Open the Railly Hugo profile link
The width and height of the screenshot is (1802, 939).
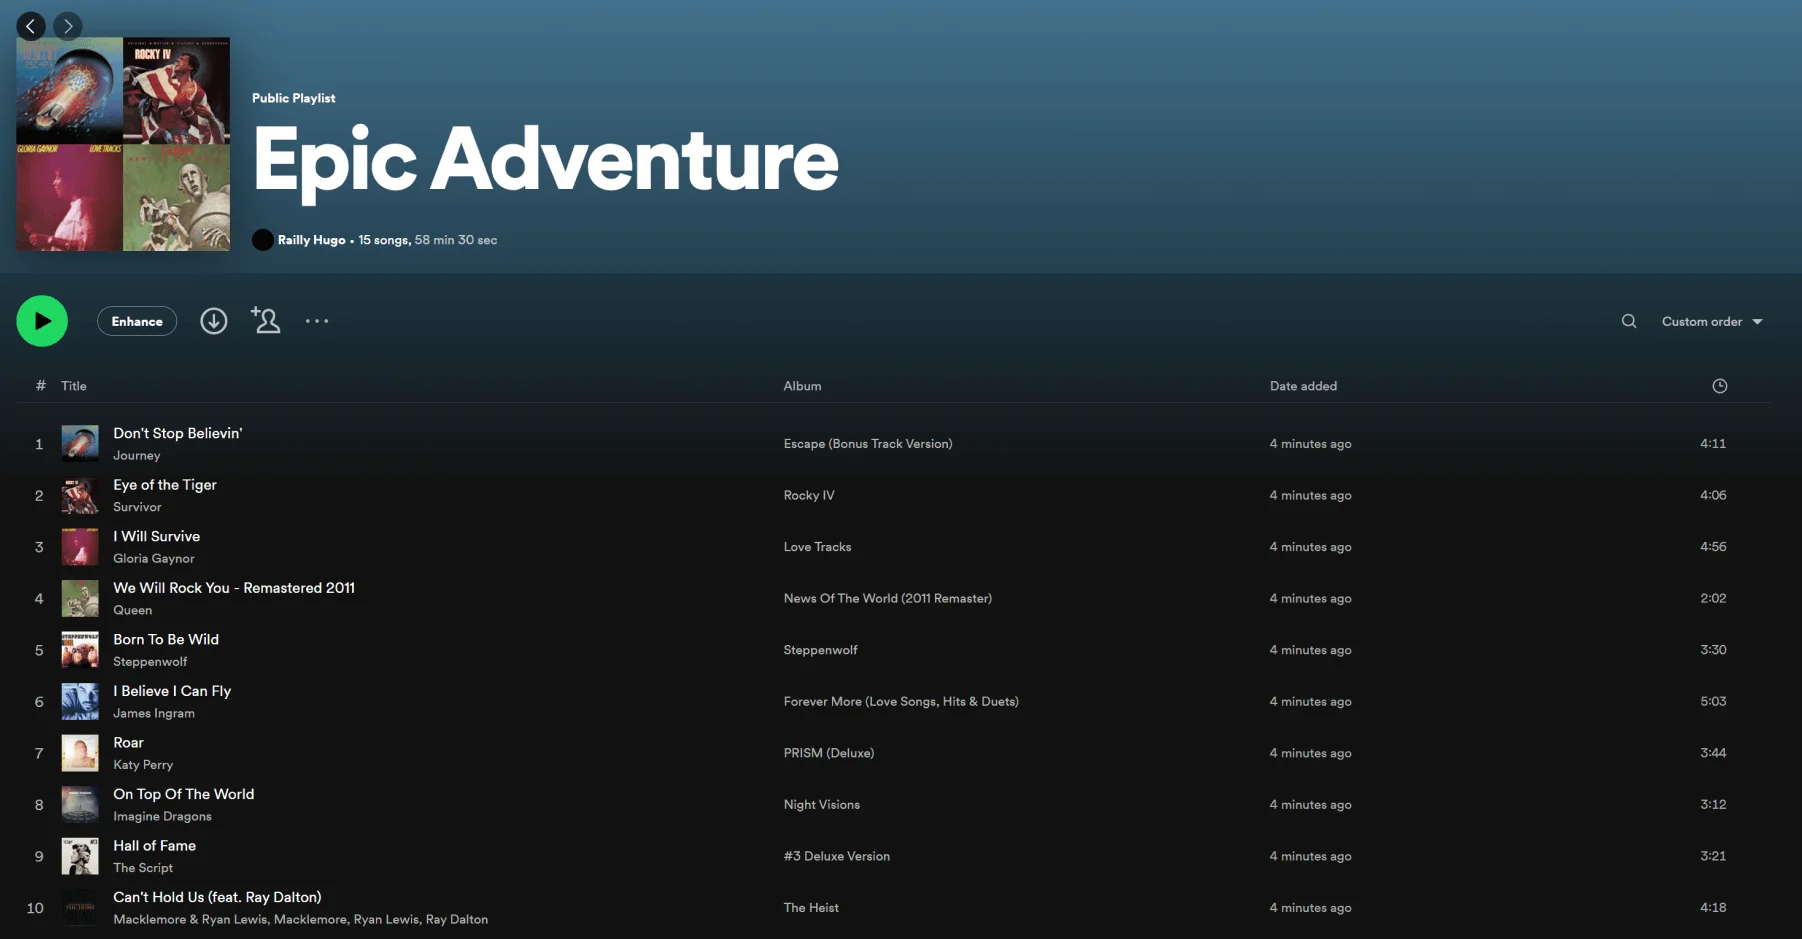(x=311, y=240)
